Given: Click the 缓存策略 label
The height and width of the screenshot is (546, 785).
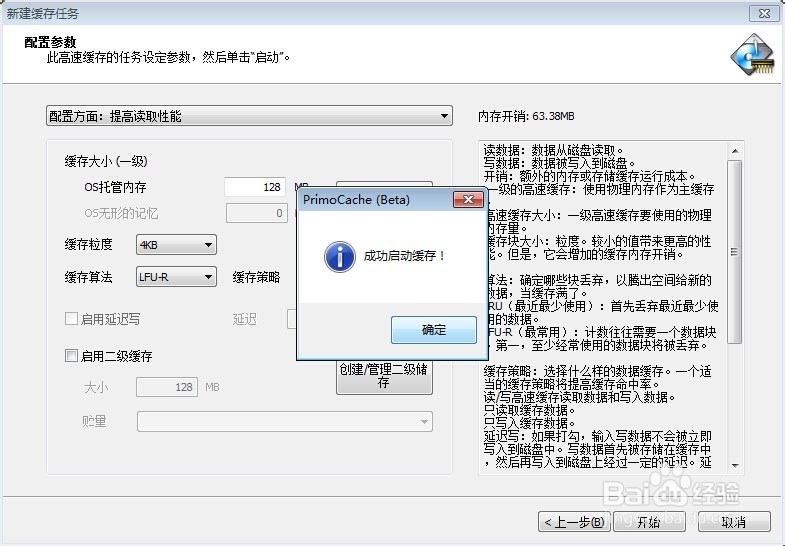Looking at the screenshot, I should coord(256,277).
